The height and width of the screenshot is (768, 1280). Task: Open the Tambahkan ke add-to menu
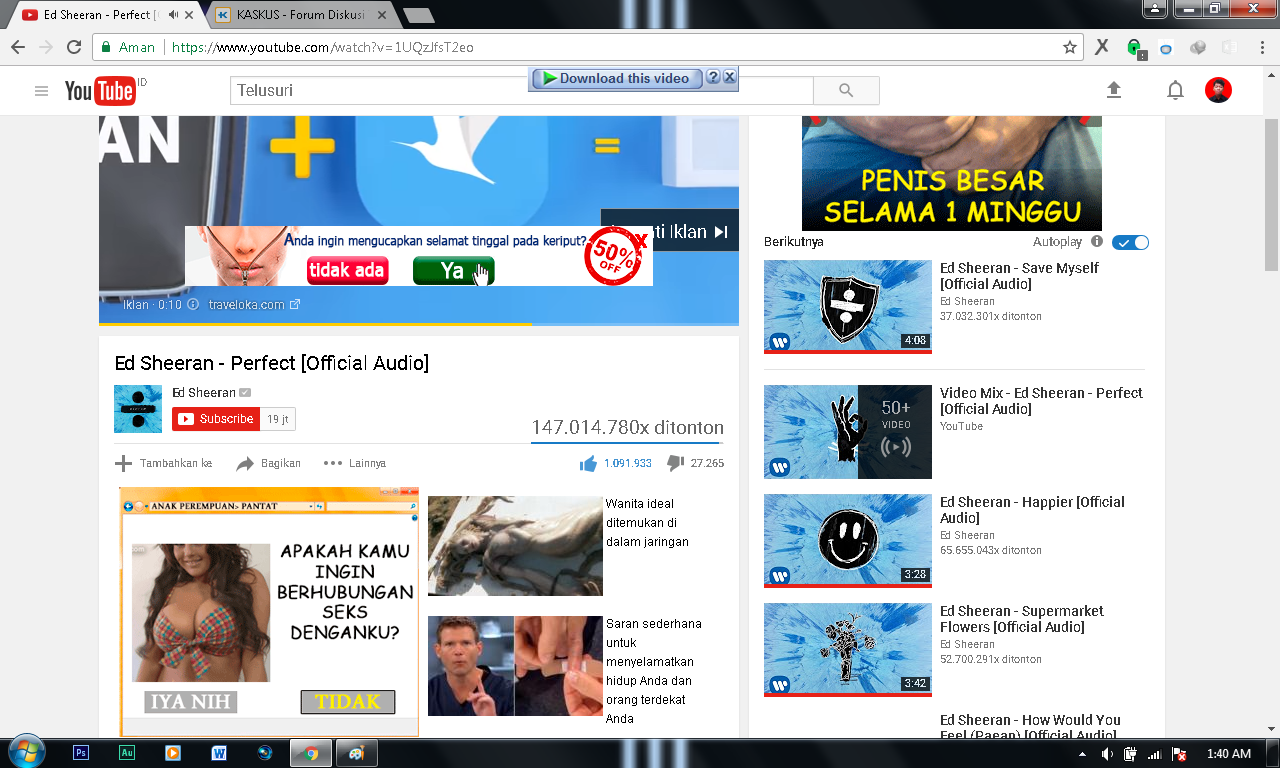[164, 463]
